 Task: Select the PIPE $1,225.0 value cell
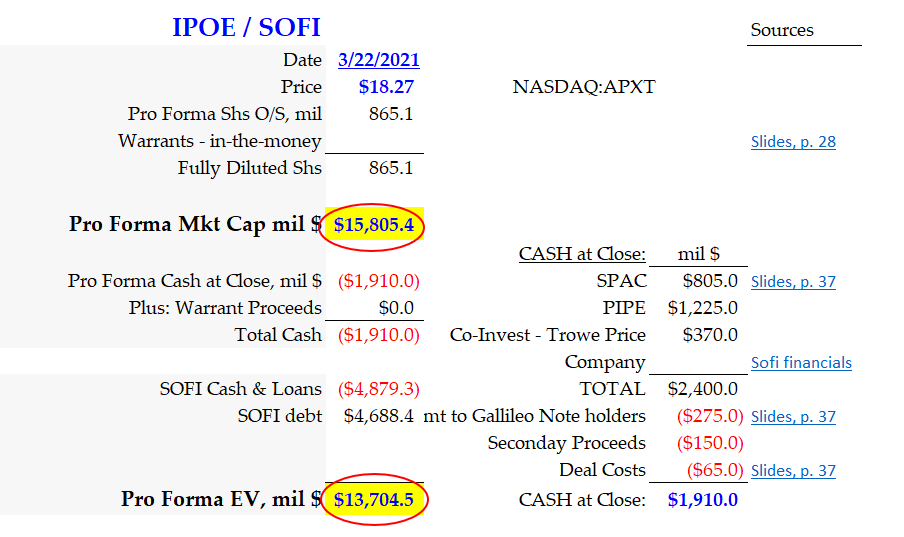tap(702, 308)
